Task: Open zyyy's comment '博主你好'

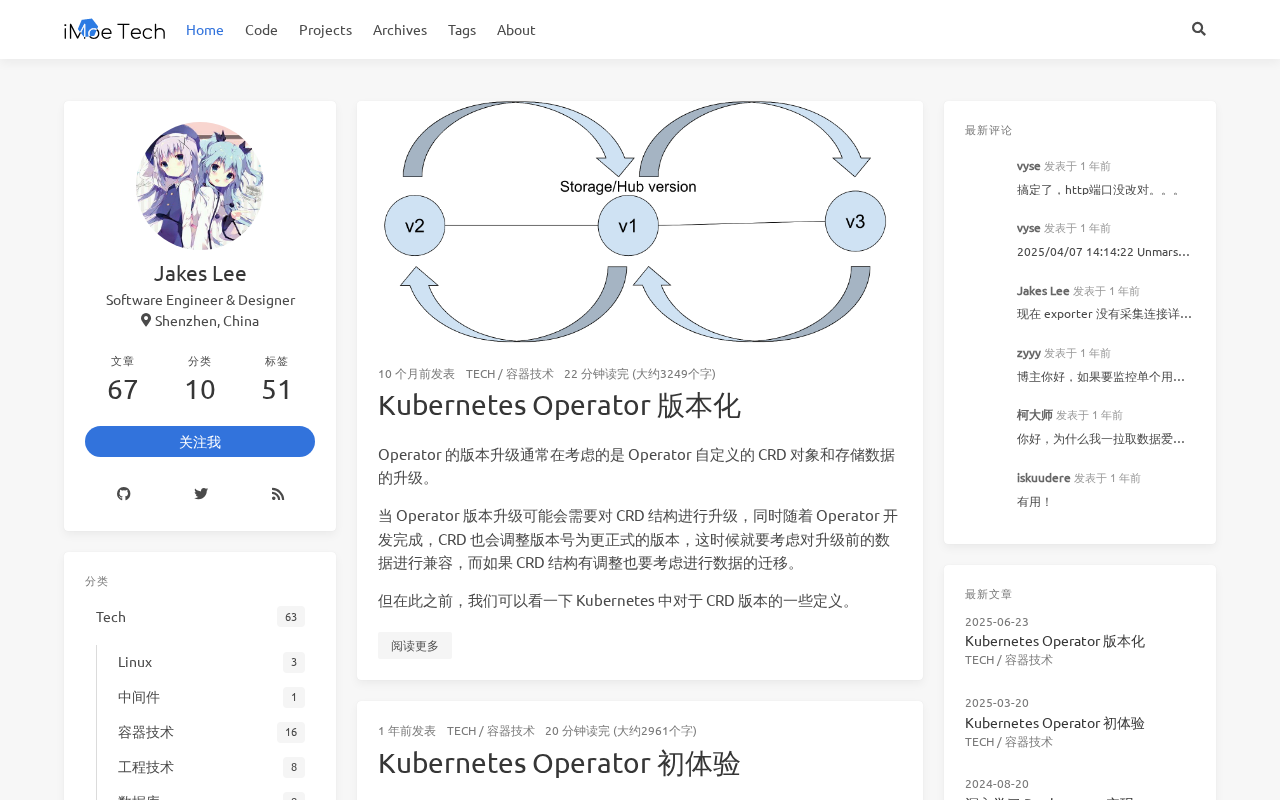Action: [1101, 376]
